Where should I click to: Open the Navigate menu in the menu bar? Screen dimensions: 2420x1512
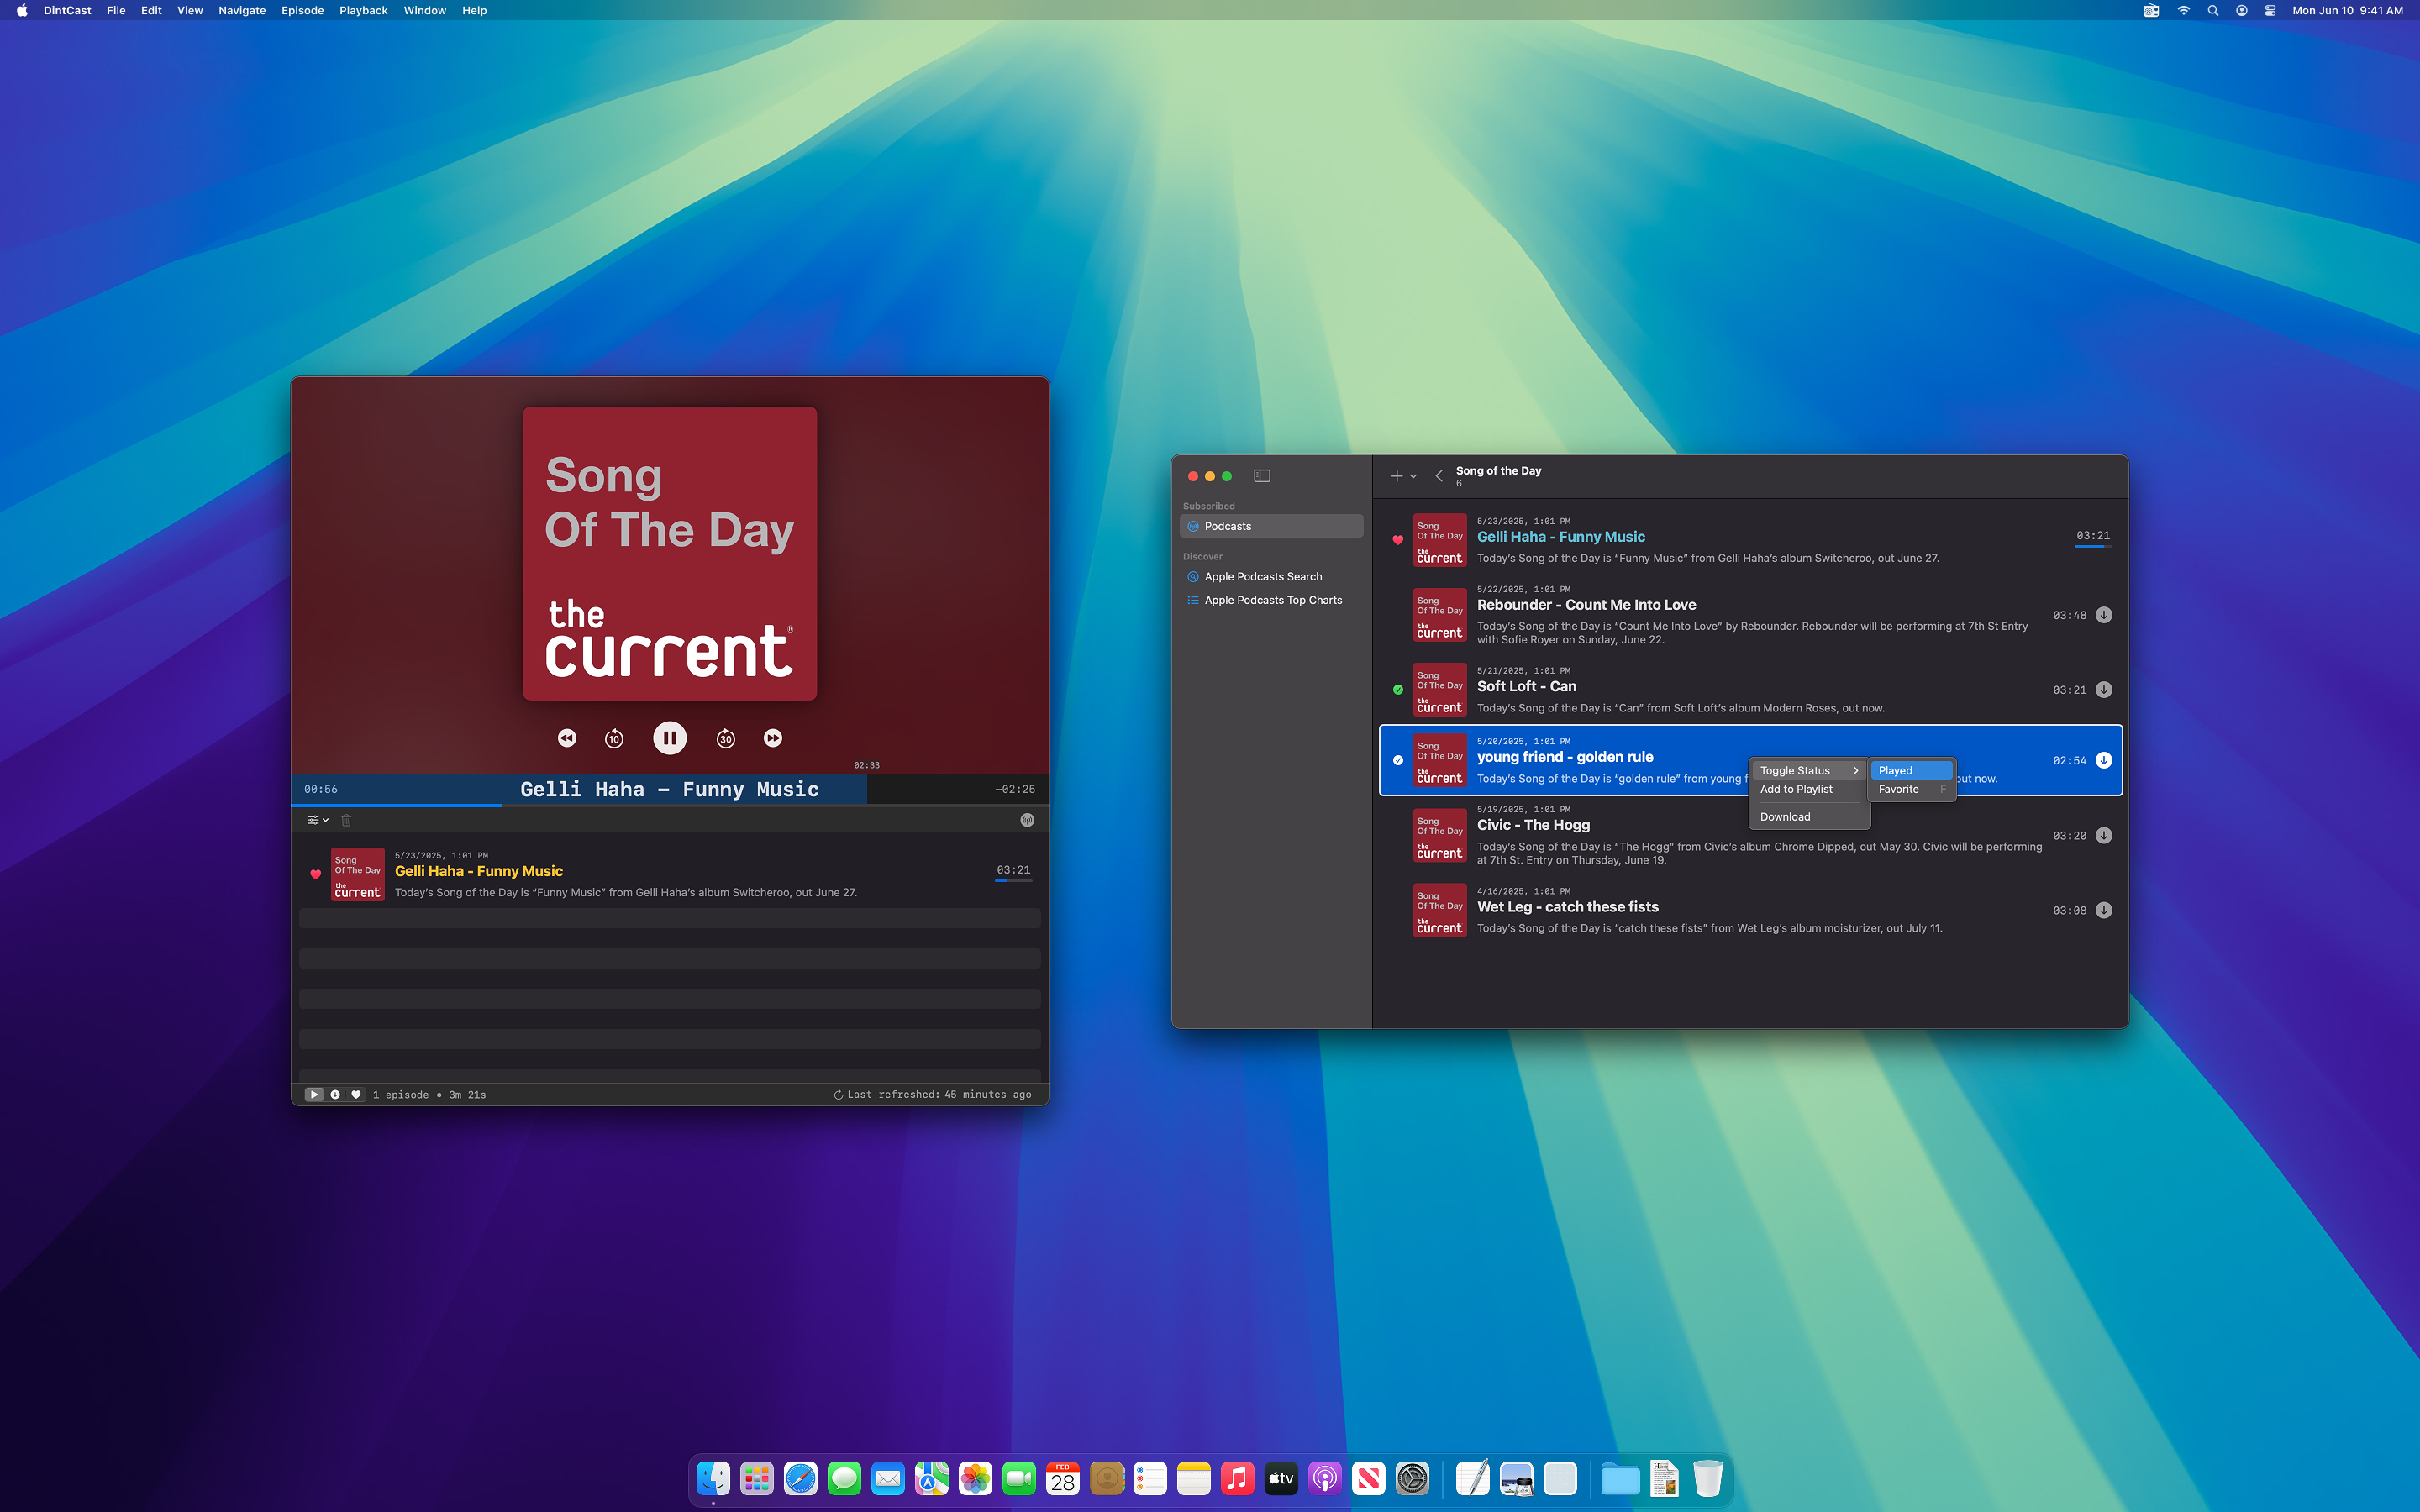(x=242, y=11)
